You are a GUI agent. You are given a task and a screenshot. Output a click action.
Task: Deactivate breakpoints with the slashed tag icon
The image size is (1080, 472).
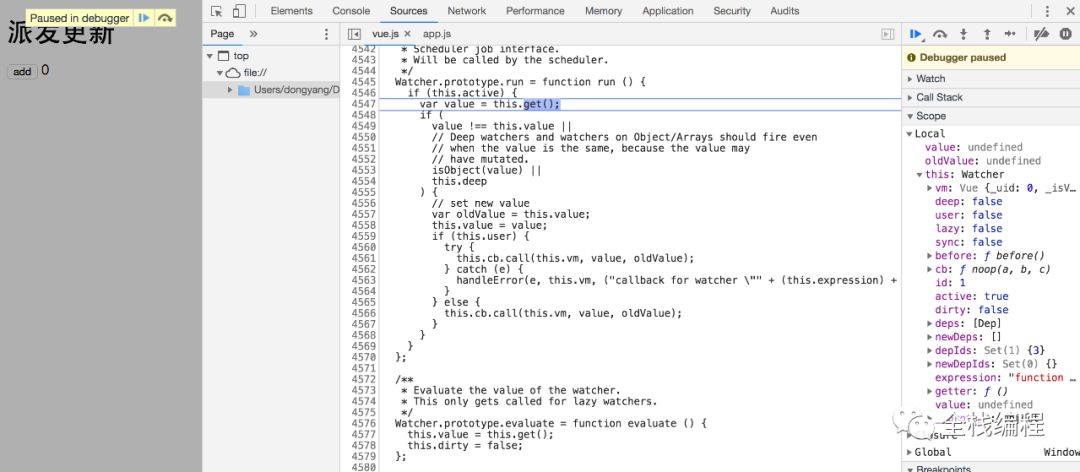click(x=1042, y=34)
